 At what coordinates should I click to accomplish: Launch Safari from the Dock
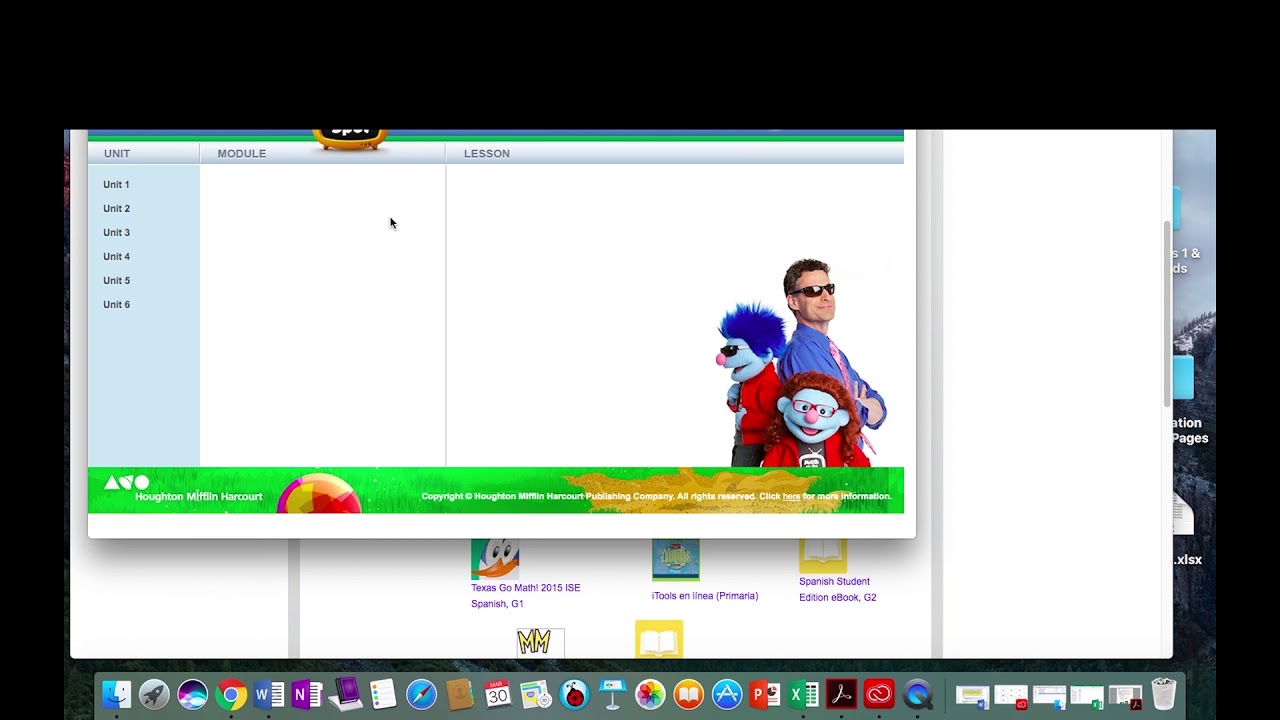[x=421, y=694]
